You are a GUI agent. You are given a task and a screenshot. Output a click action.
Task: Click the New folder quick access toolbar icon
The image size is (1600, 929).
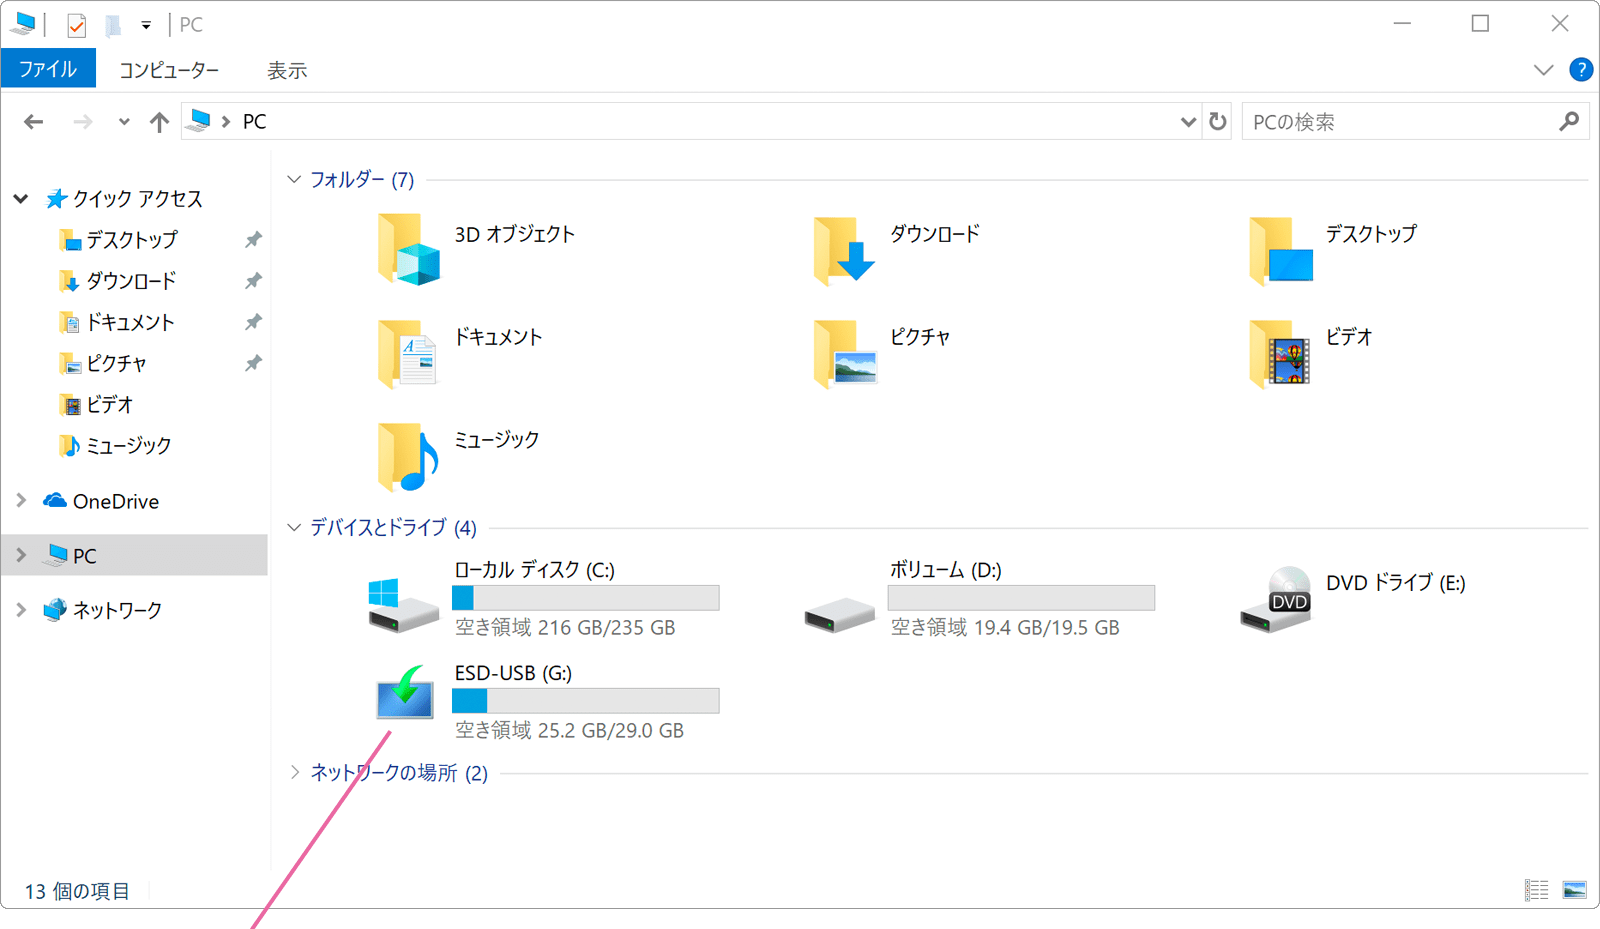pos(113,24)
